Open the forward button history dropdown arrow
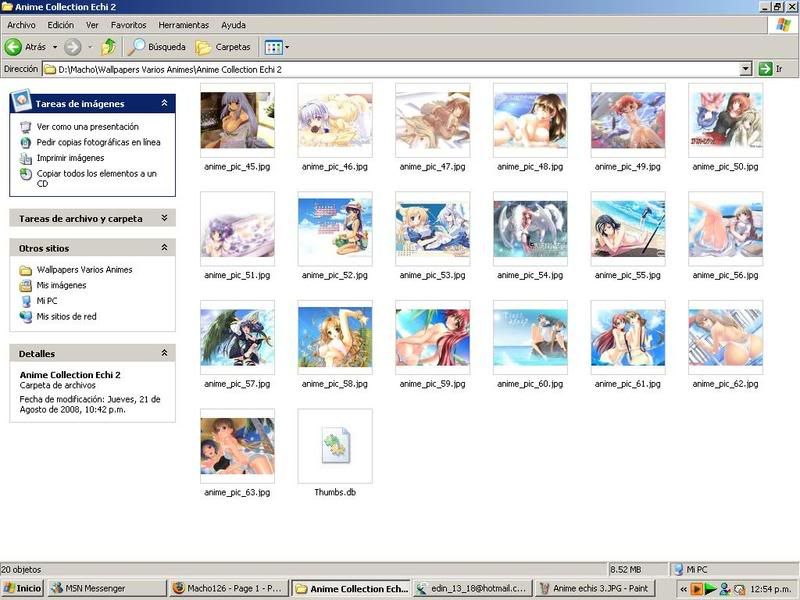800x600 pixels. pos(90,47)
